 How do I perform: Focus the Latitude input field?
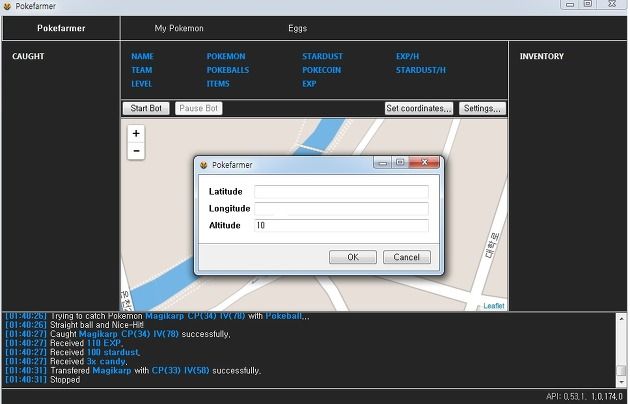pyautogui.click(x=341, y=192)
